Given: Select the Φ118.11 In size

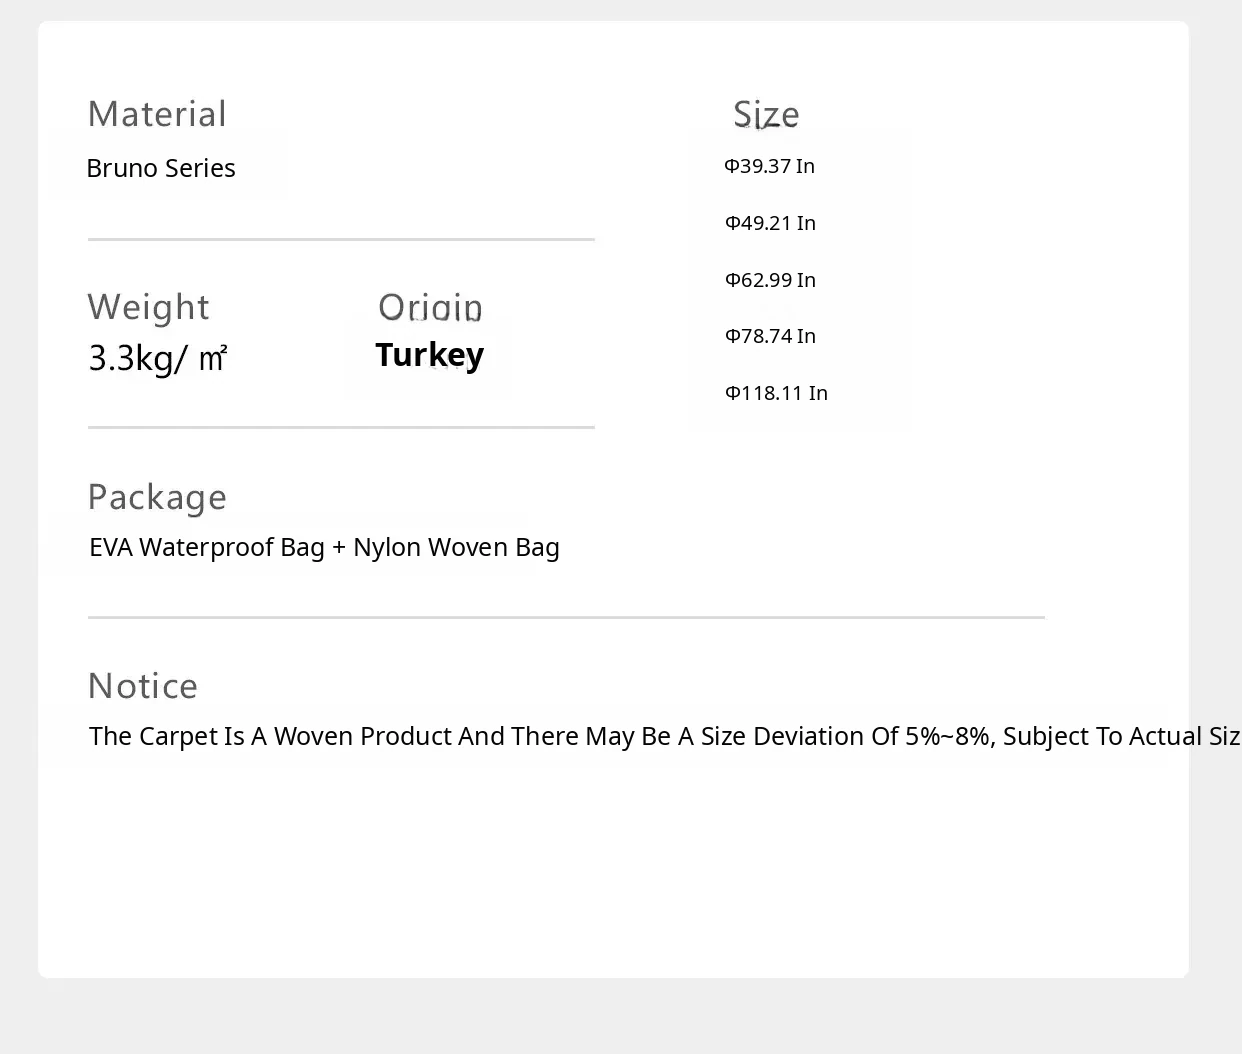Looking at the screenshot, I should click(x=776, y=393).
